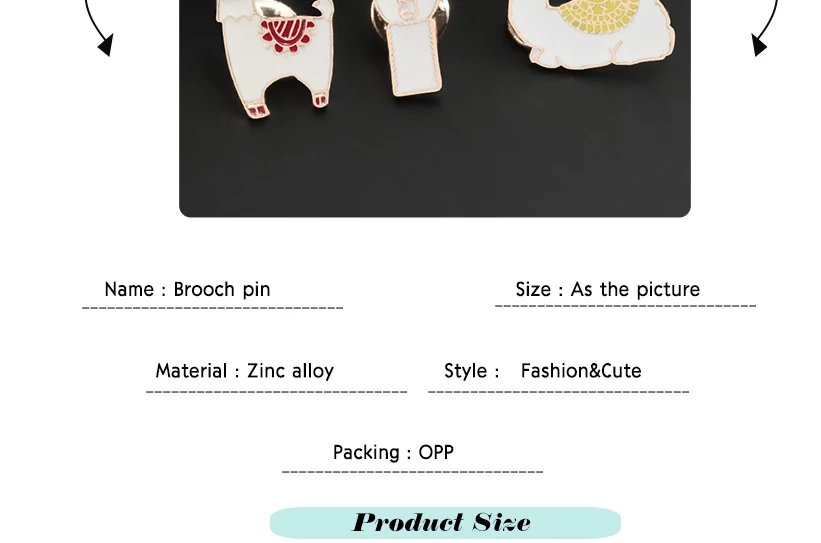Click the mint green color of the banner edge

285,523
